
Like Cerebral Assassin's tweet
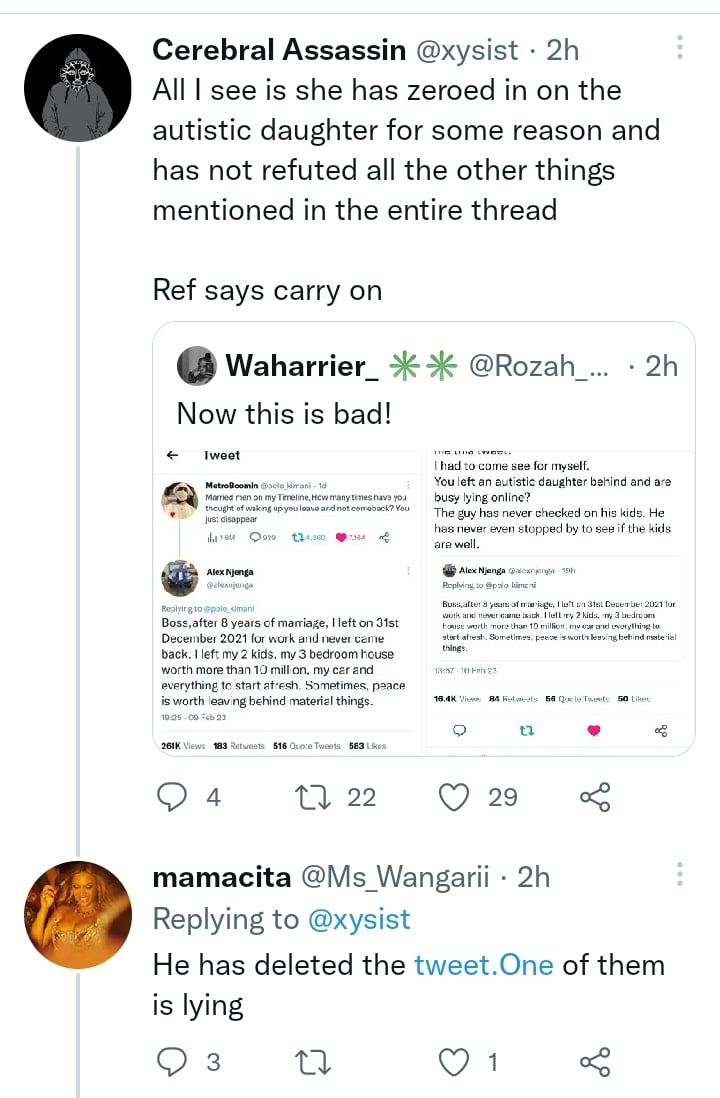tap(455, 796)
